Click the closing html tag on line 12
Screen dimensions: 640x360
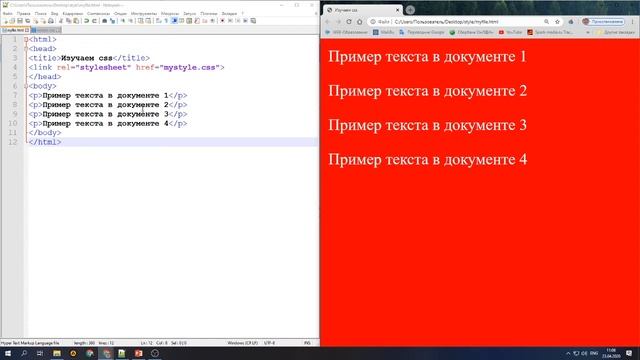pos(45,142)
